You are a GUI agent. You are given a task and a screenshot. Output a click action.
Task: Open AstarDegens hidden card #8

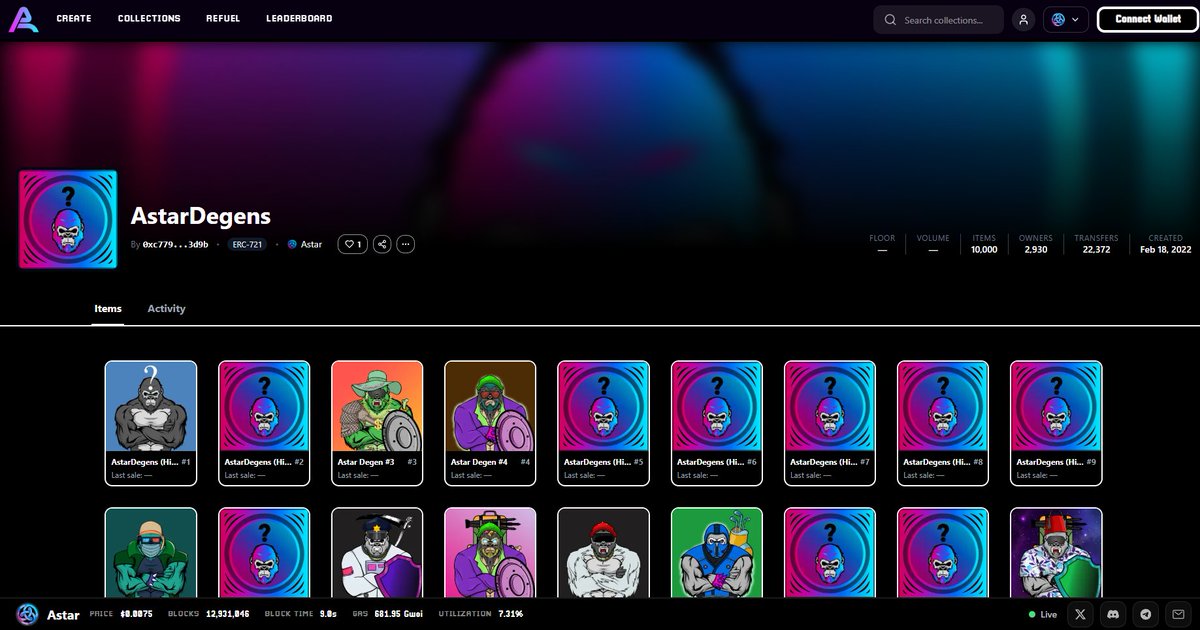pos(942,423)
